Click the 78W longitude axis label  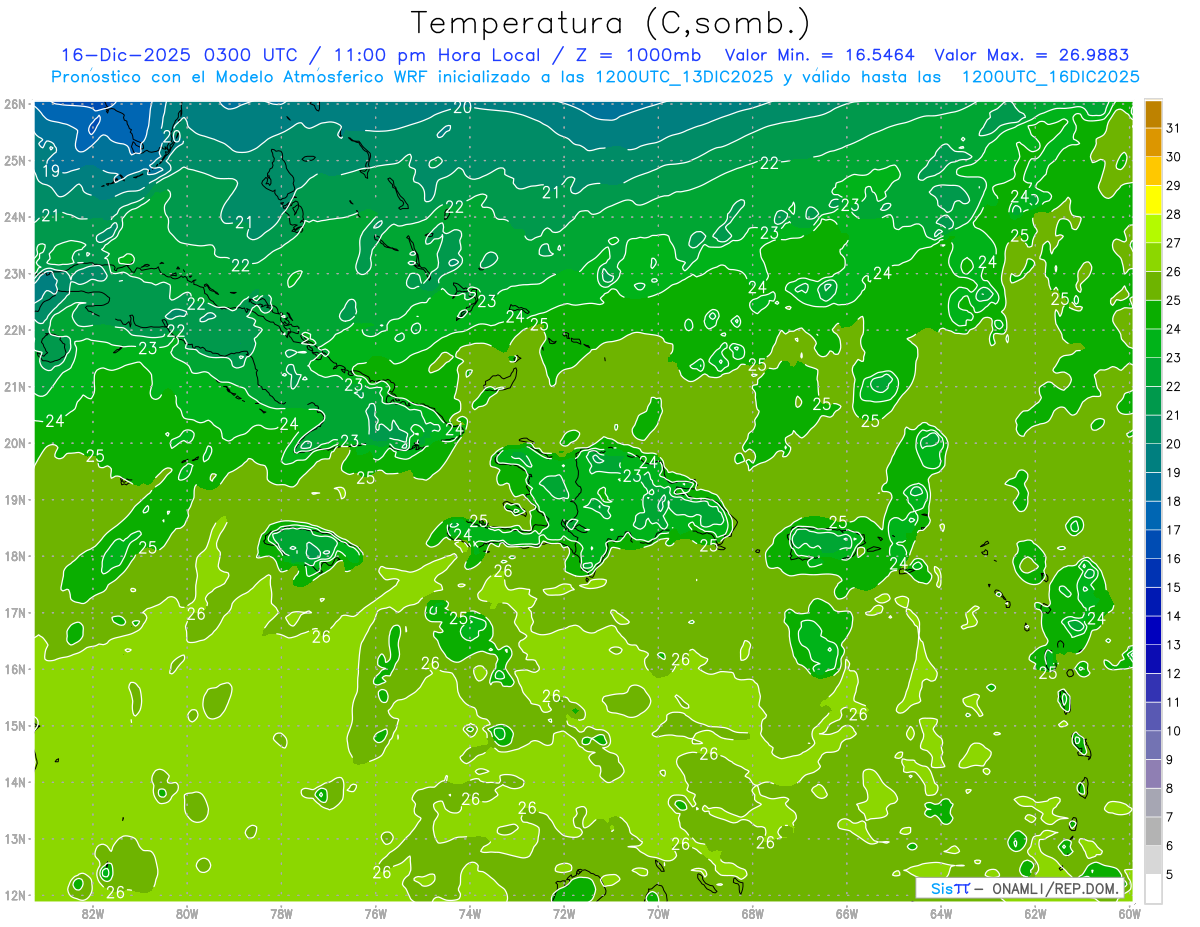click(281, 913)
